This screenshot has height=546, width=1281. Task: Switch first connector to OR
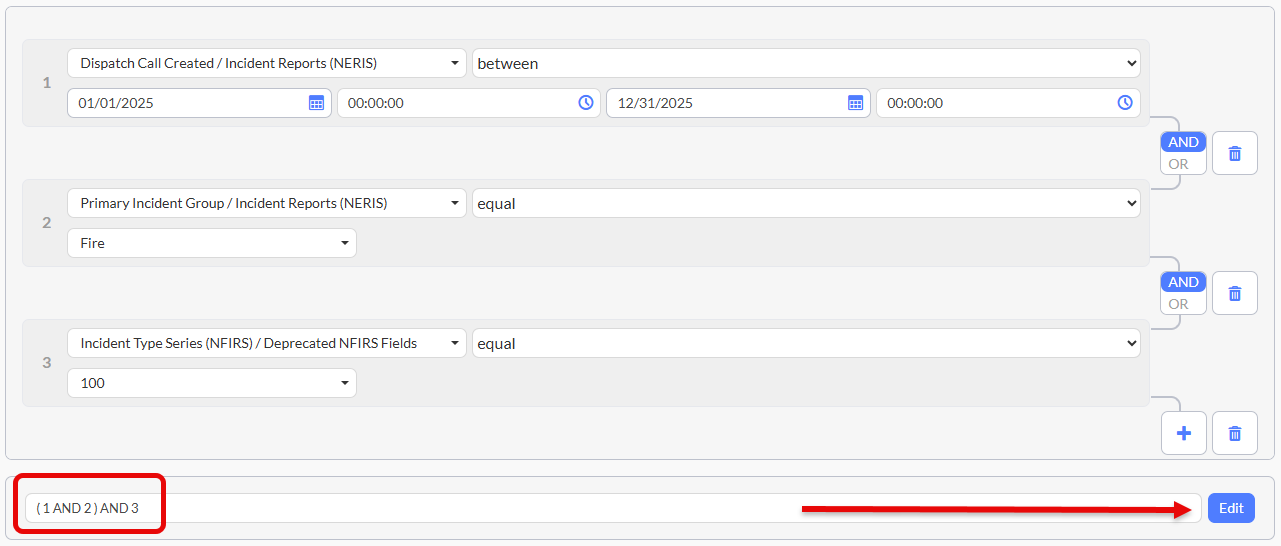pyautogui.click(x=1180, y=164)
